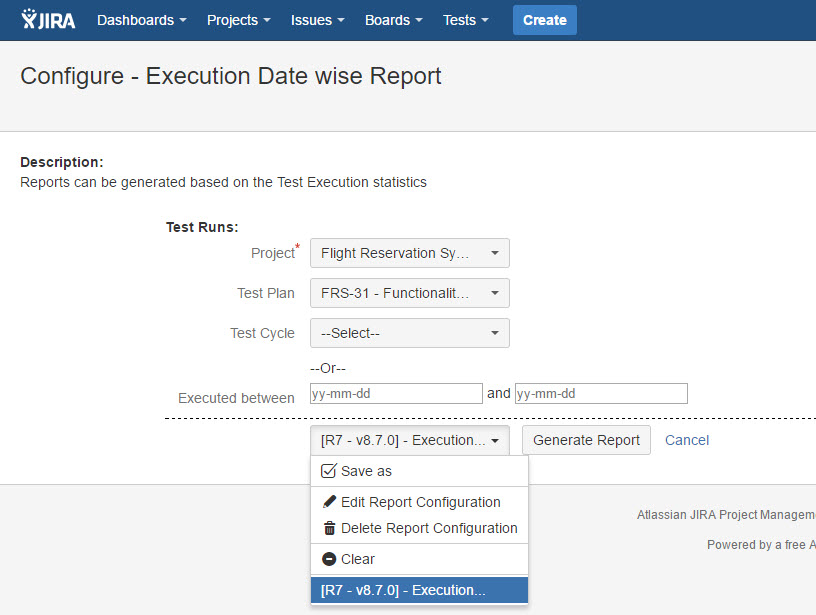Expand the Project dropdown Flight Reservation System
This screenshot has height=615, width=816.
[x=409, y=253]
